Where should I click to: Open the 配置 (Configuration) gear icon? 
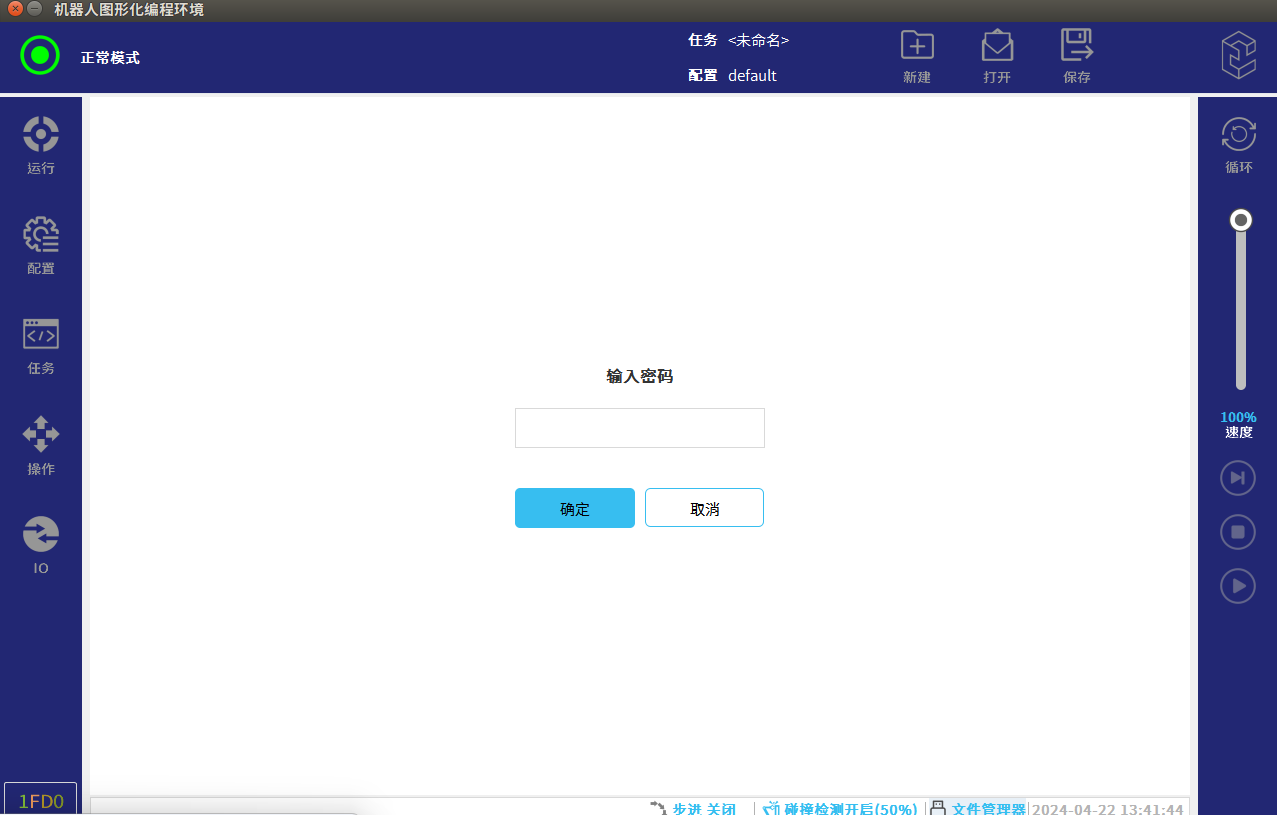click(41, 245)
